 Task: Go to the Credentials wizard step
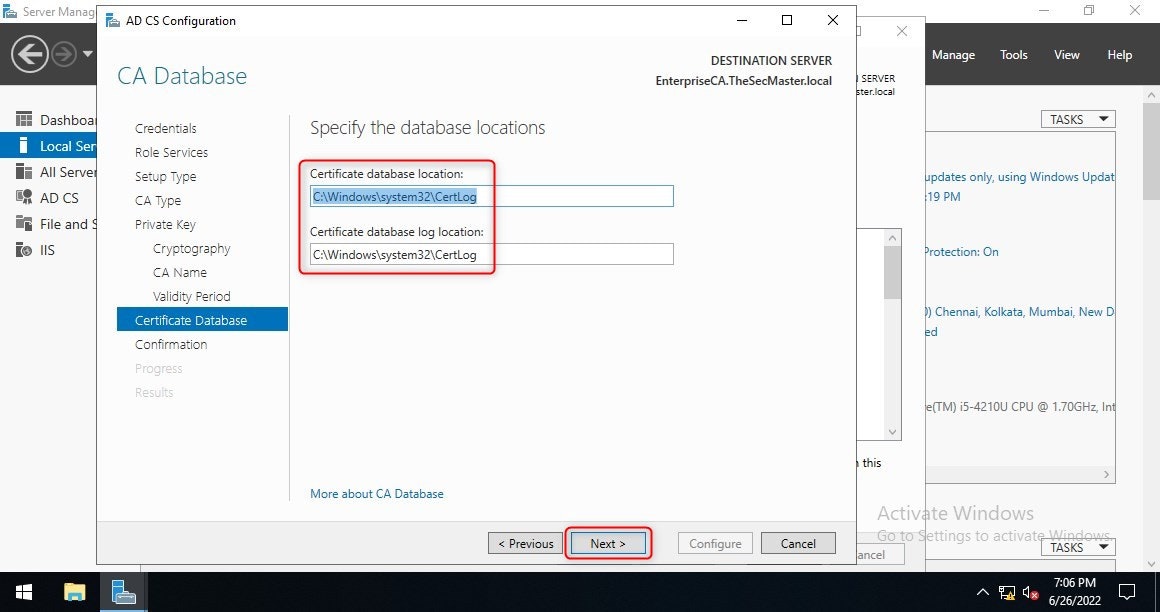point(166,128)
